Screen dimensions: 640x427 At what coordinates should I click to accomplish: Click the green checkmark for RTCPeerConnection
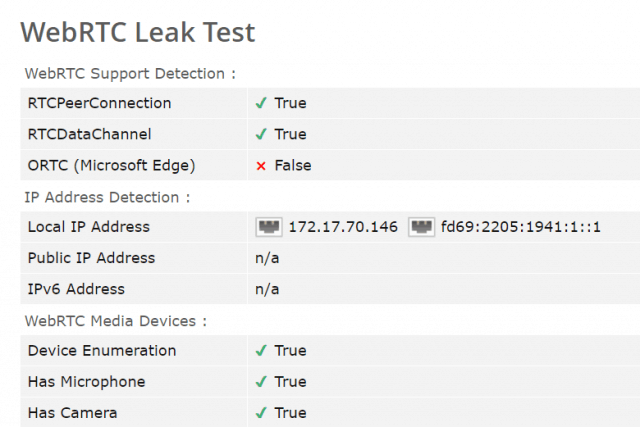pos(261,103)
